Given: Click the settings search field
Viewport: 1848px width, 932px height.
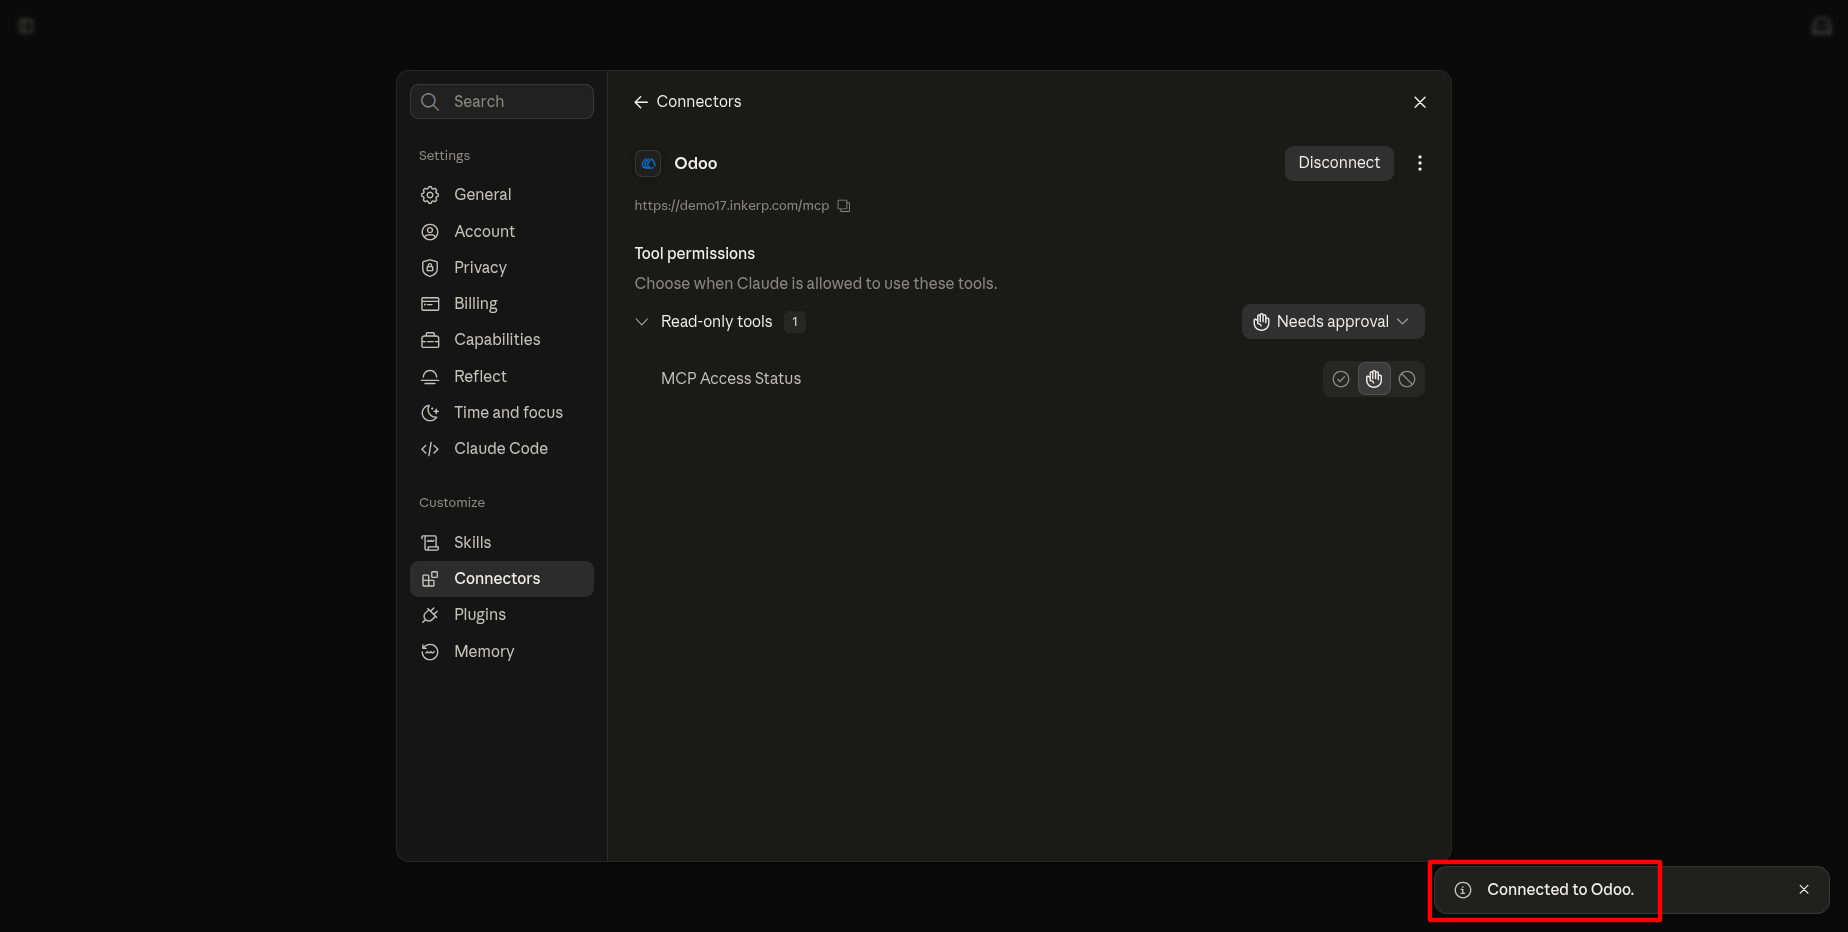Looking at the screenshot, I should coord(502,101).
